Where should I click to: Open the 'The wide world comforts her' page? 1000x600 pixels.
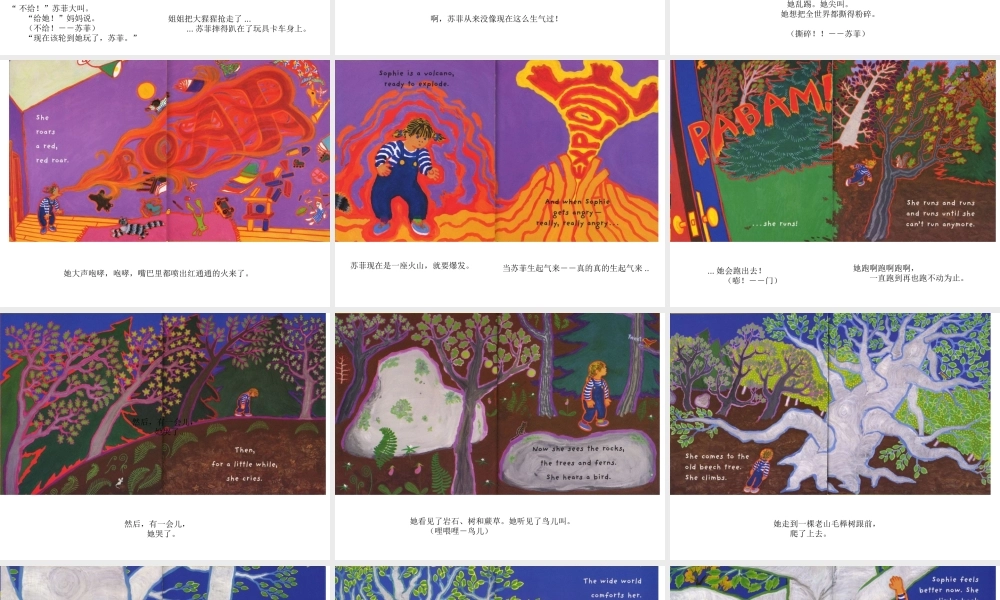pyautogui.click(x=497, y=583)
